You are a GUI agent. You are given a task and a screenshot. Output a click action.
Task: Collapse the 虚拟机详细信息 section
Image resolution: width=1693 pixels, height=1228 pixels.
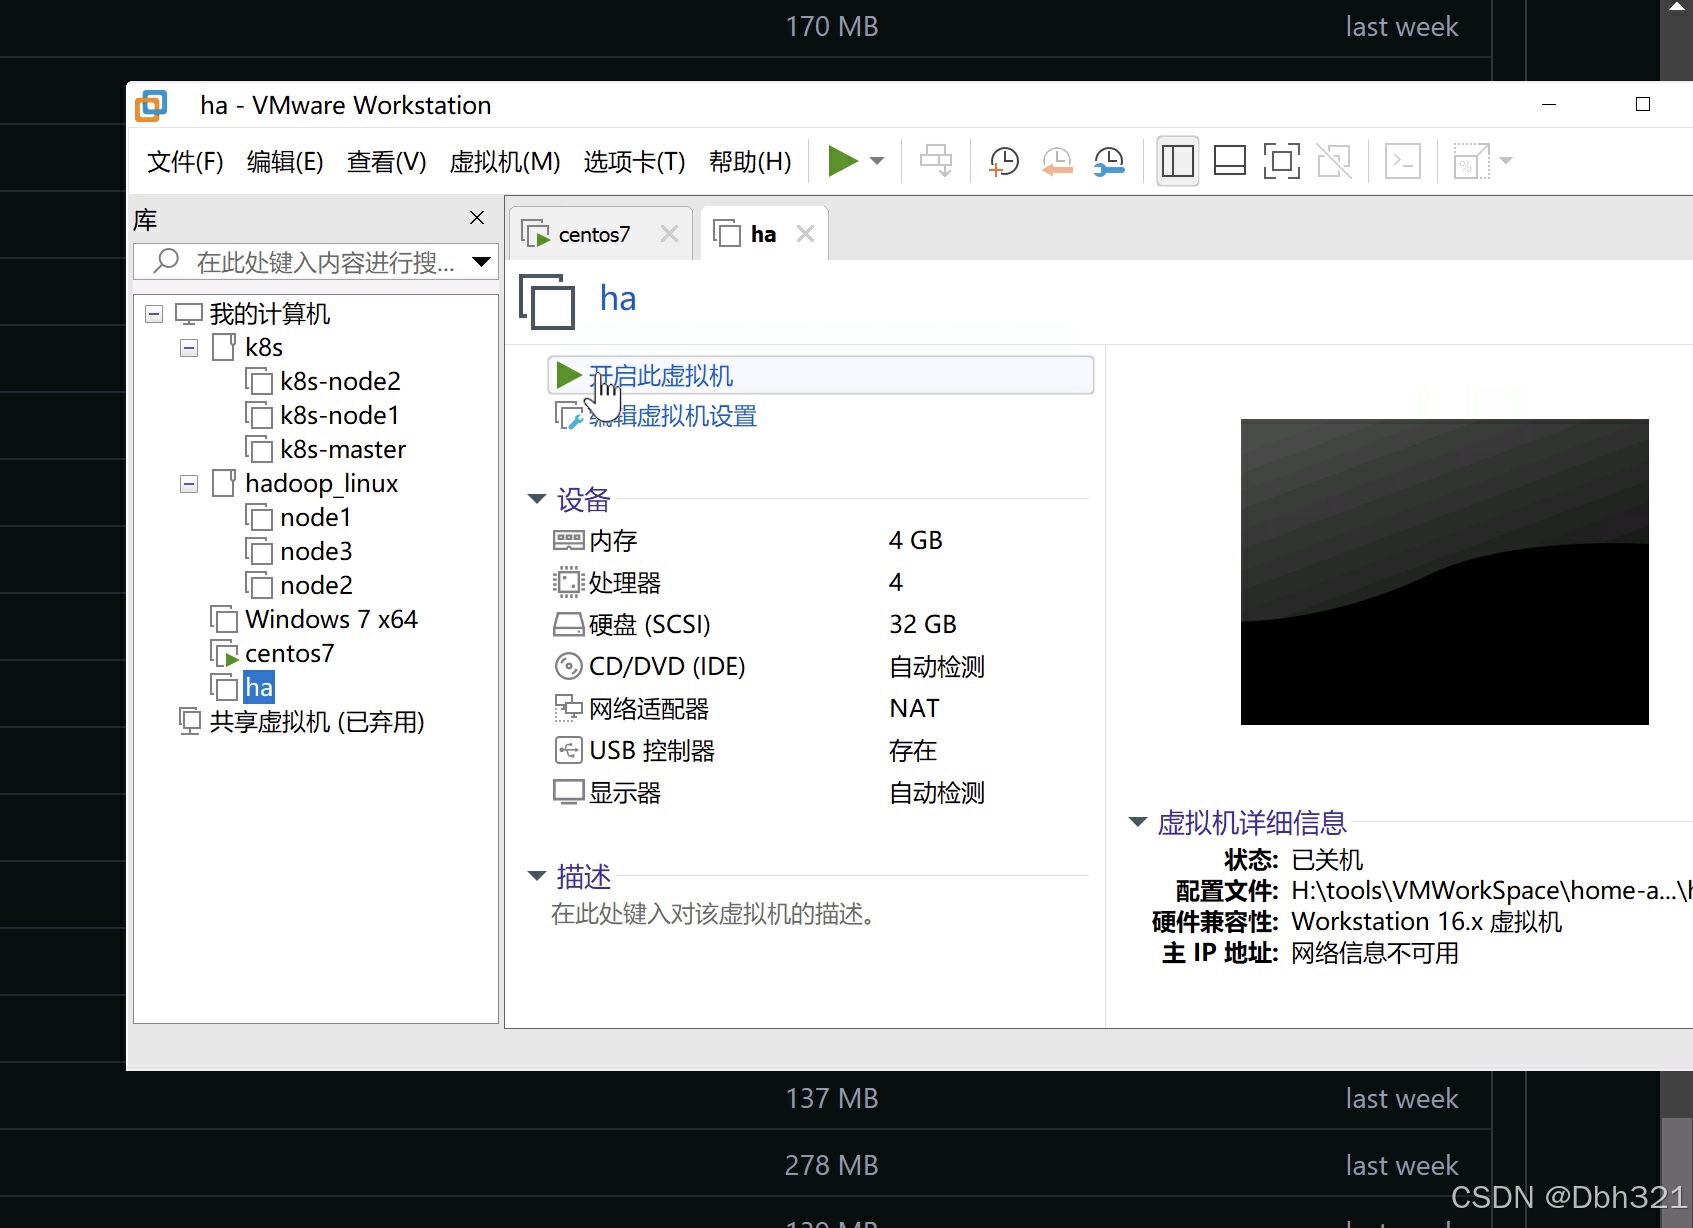1137,822
